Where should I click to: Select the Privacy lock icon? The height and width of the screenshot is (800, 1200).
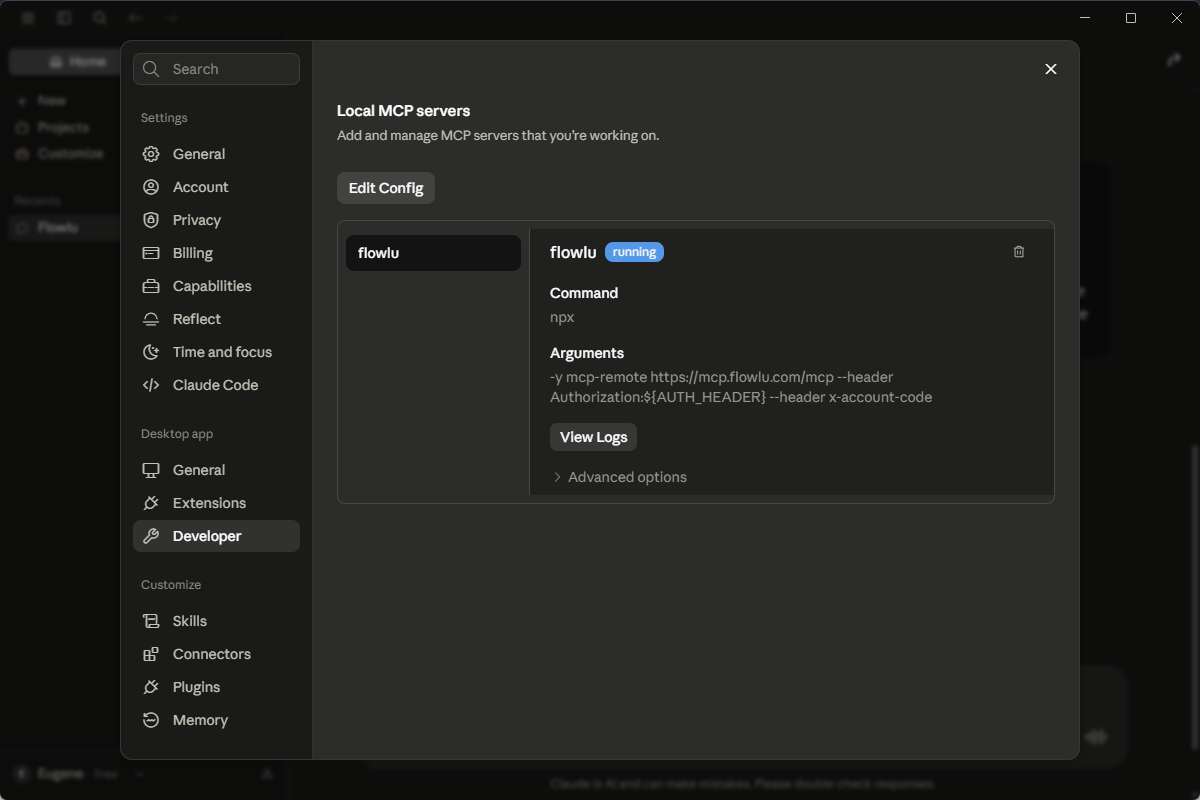[x=151, y=220]
